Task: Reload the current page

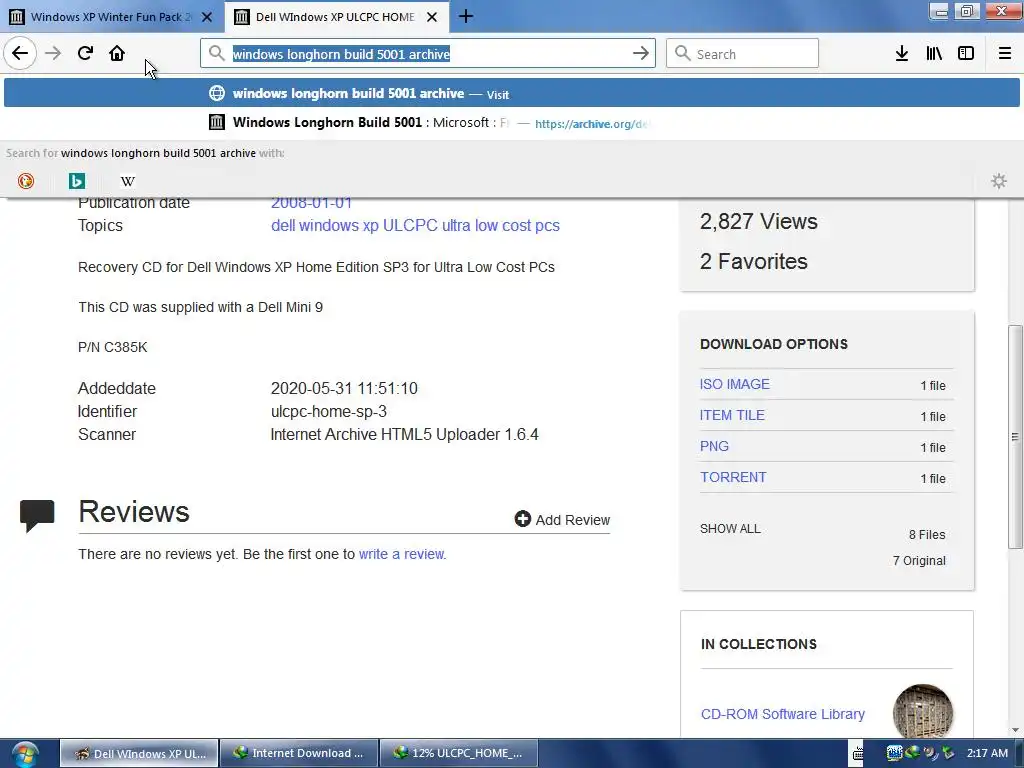Action: [x=85, y=54]
